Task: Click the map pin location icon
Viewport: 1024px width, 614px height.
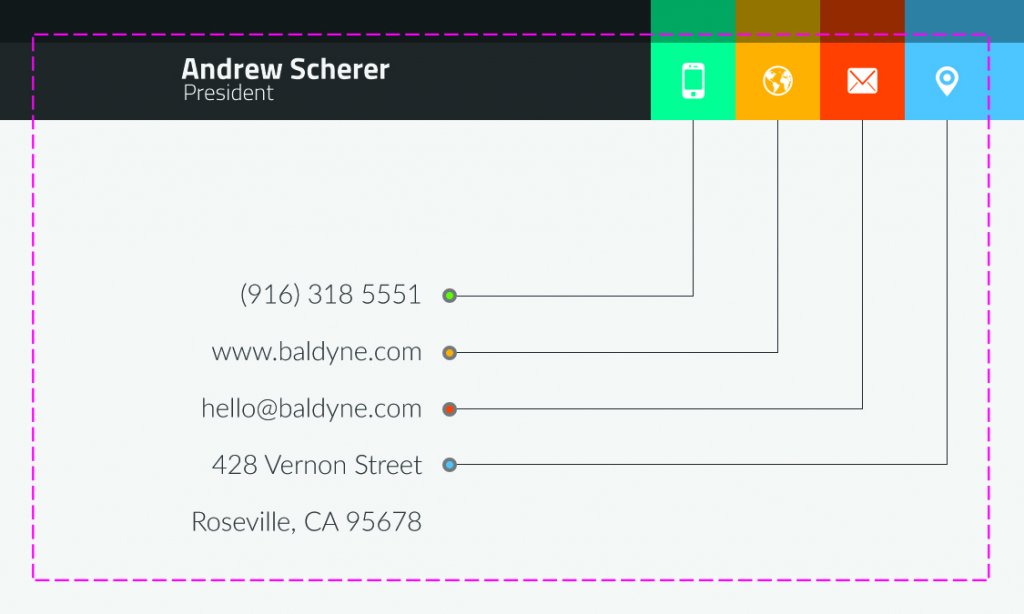Action: point(947,81)
